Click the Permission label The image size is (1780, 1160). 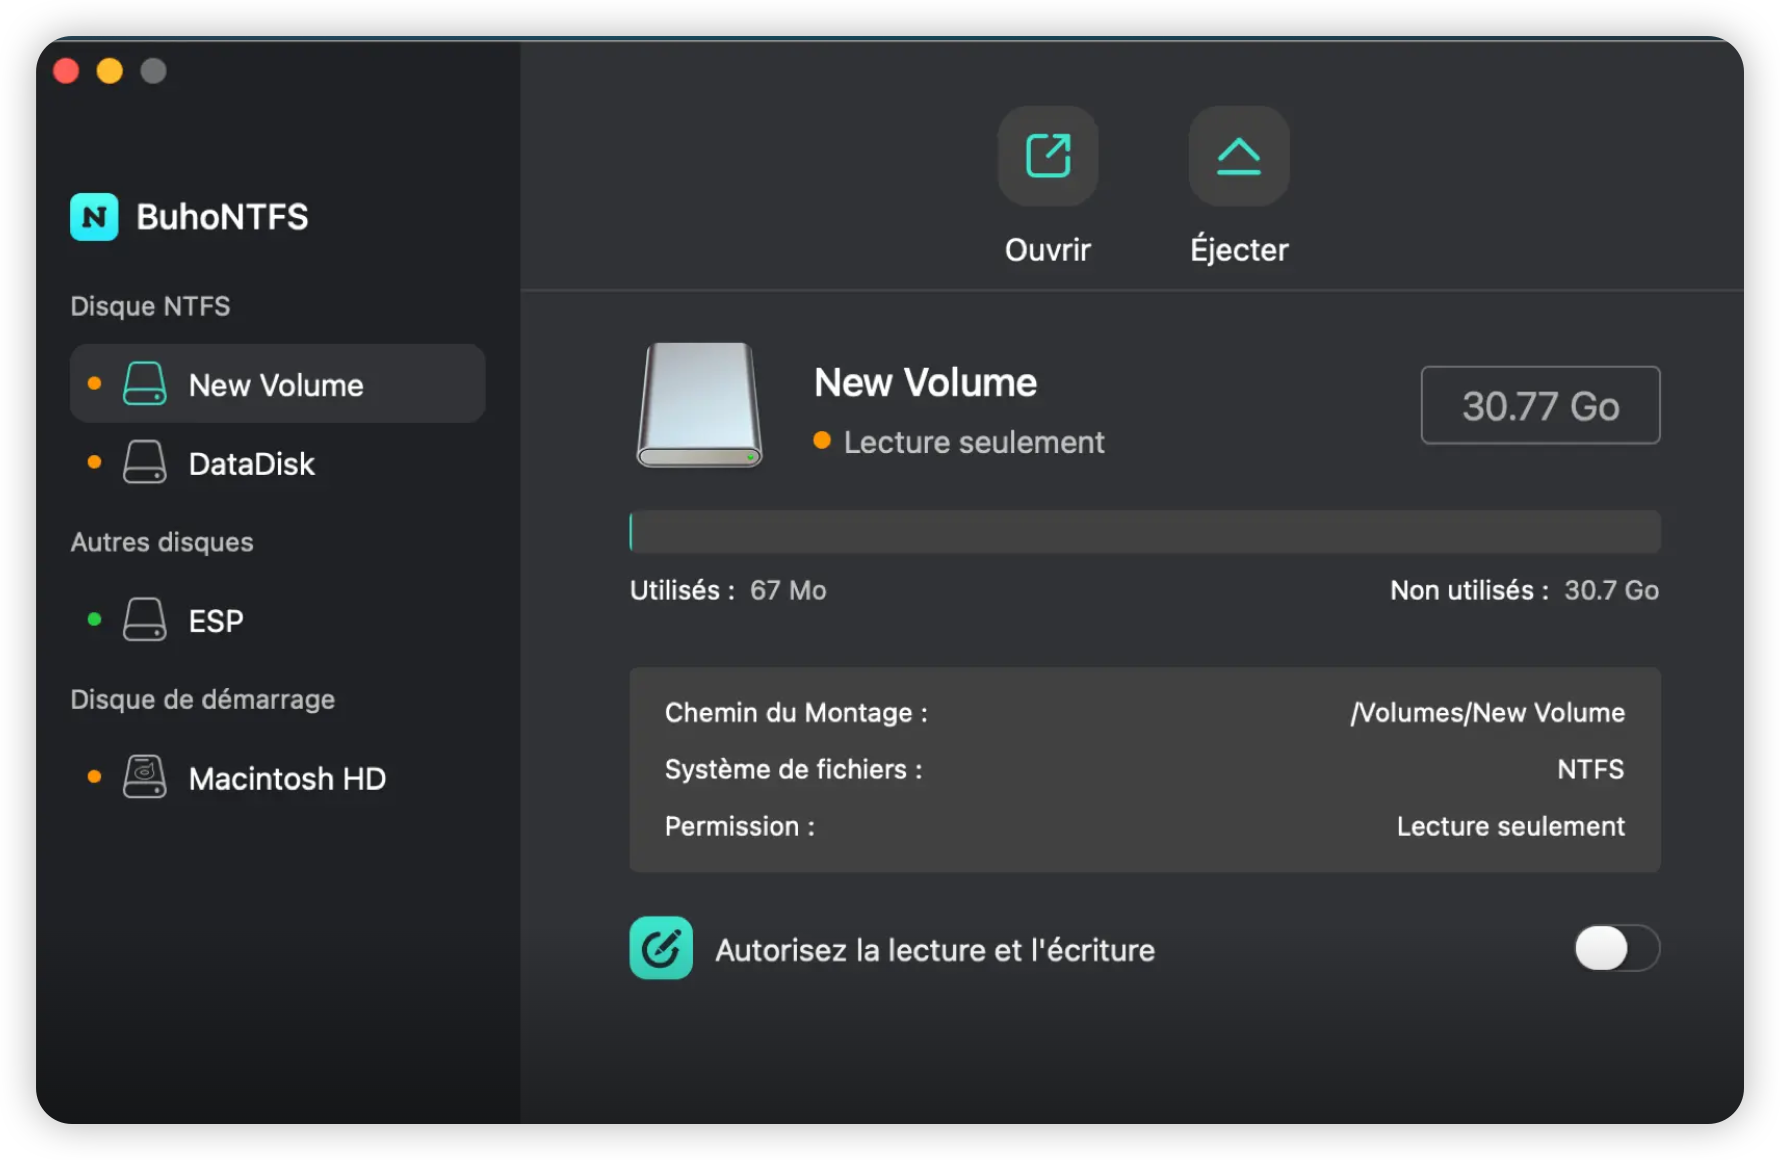[739, 826]
